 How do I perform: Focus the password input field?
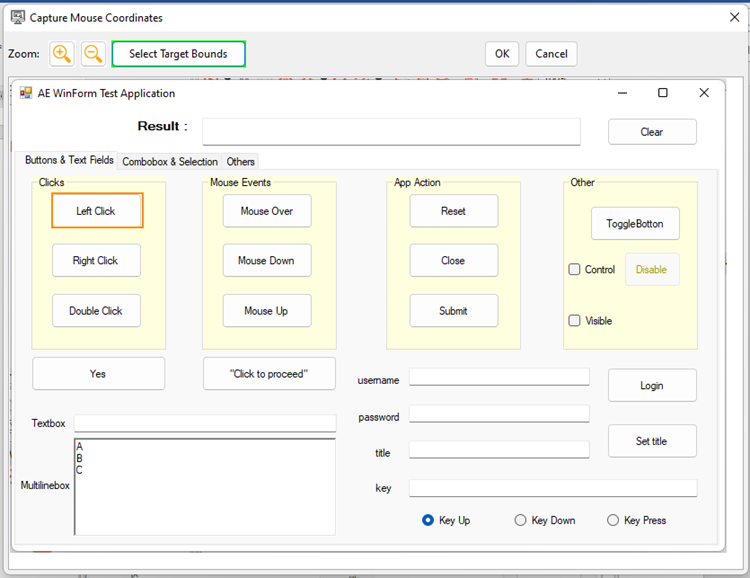click(x=499, y=414)
